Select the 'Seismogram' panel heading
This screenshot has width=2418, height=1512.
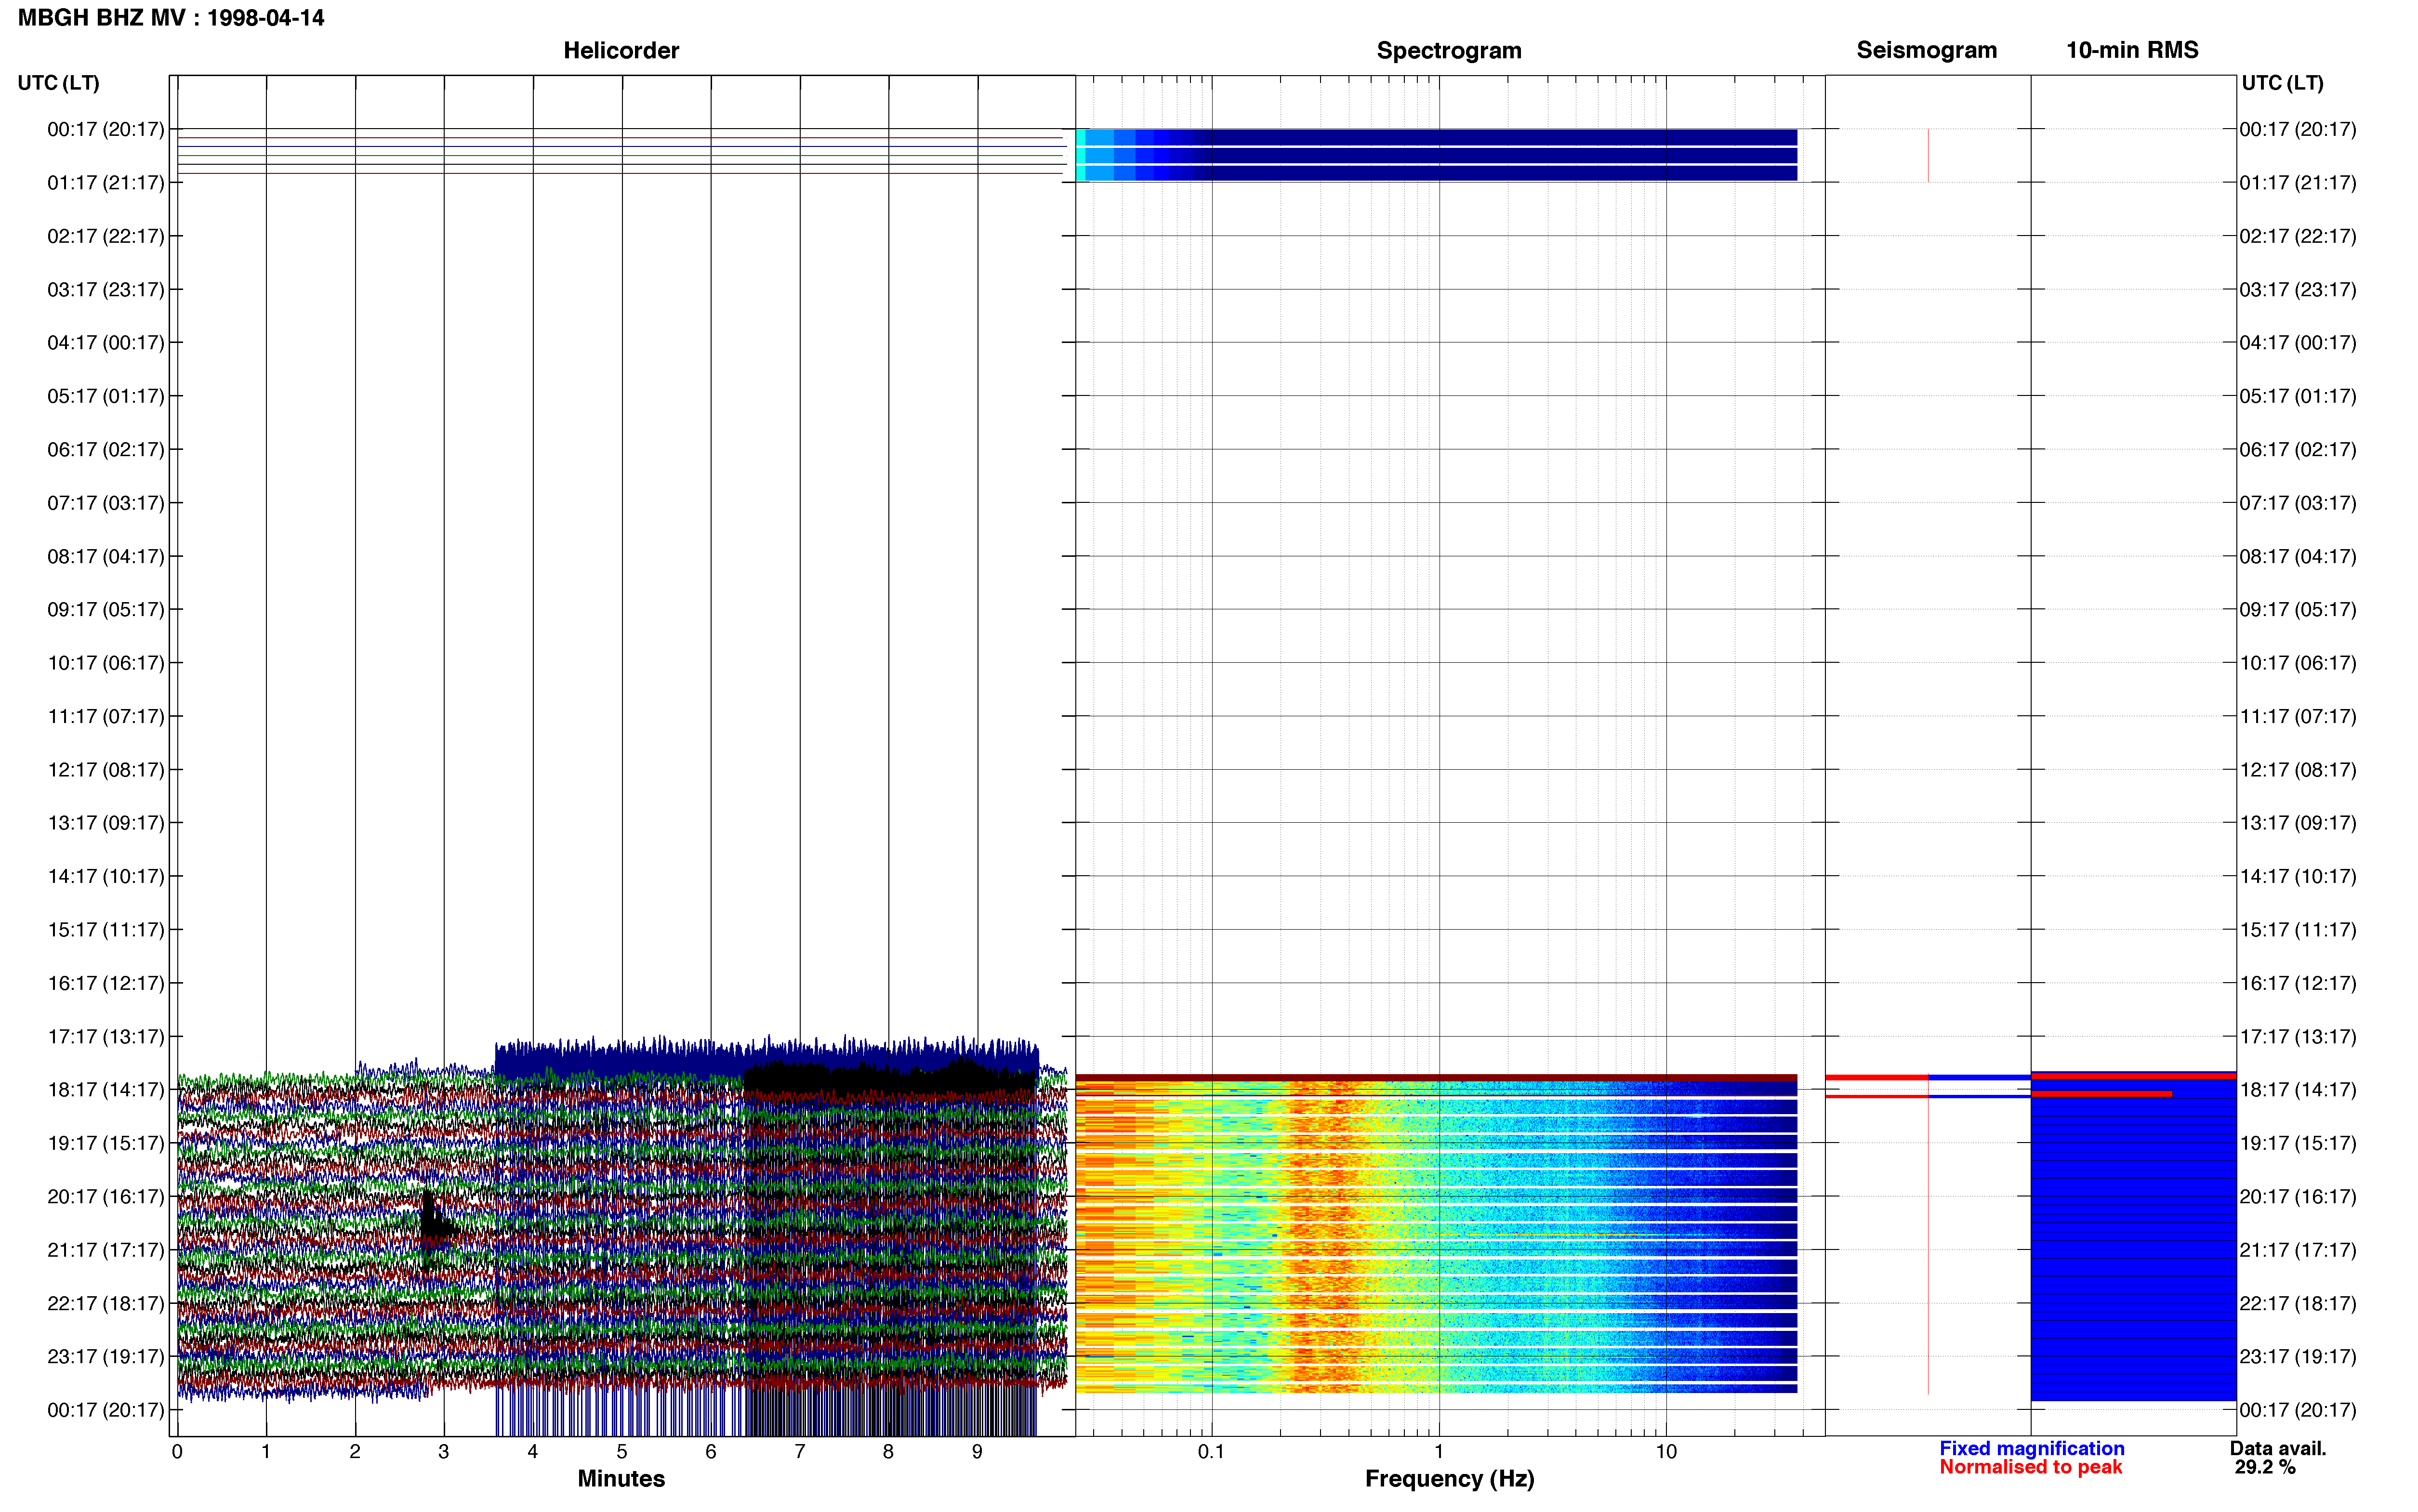[x=1926, y=50]
